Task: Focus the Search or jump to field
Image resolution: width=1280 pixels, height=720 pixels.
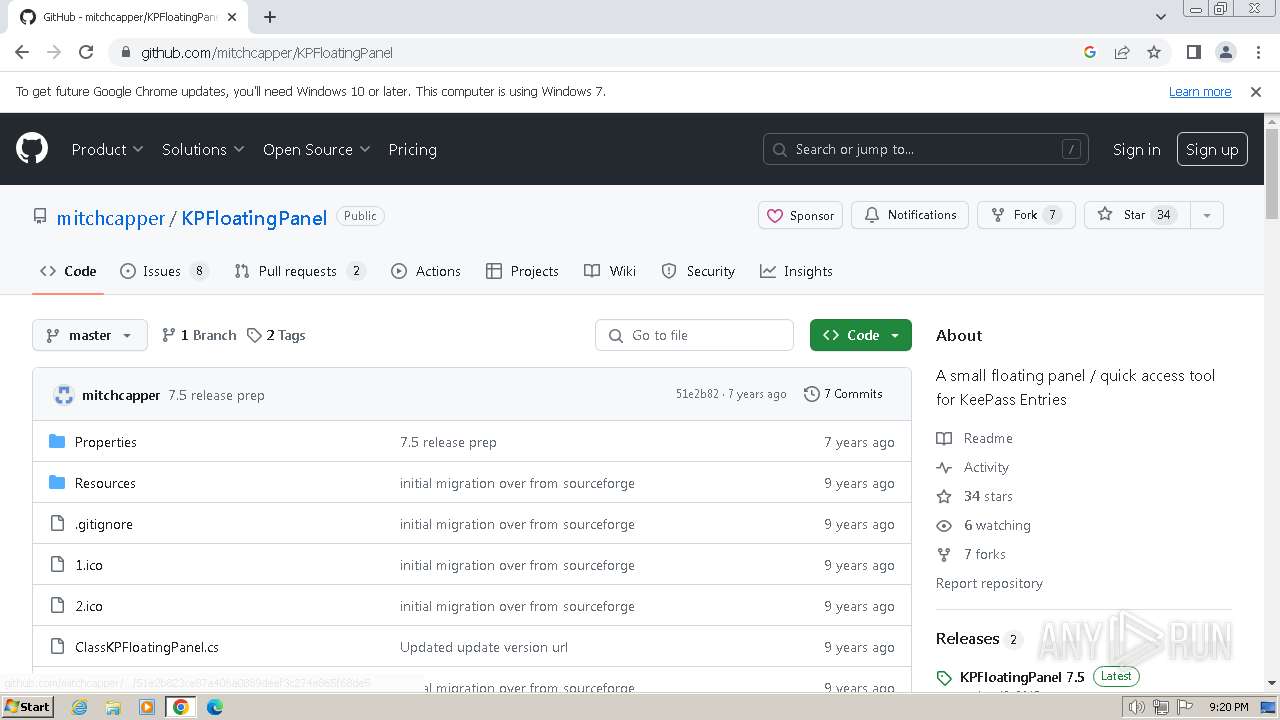Action: (926, 149)
